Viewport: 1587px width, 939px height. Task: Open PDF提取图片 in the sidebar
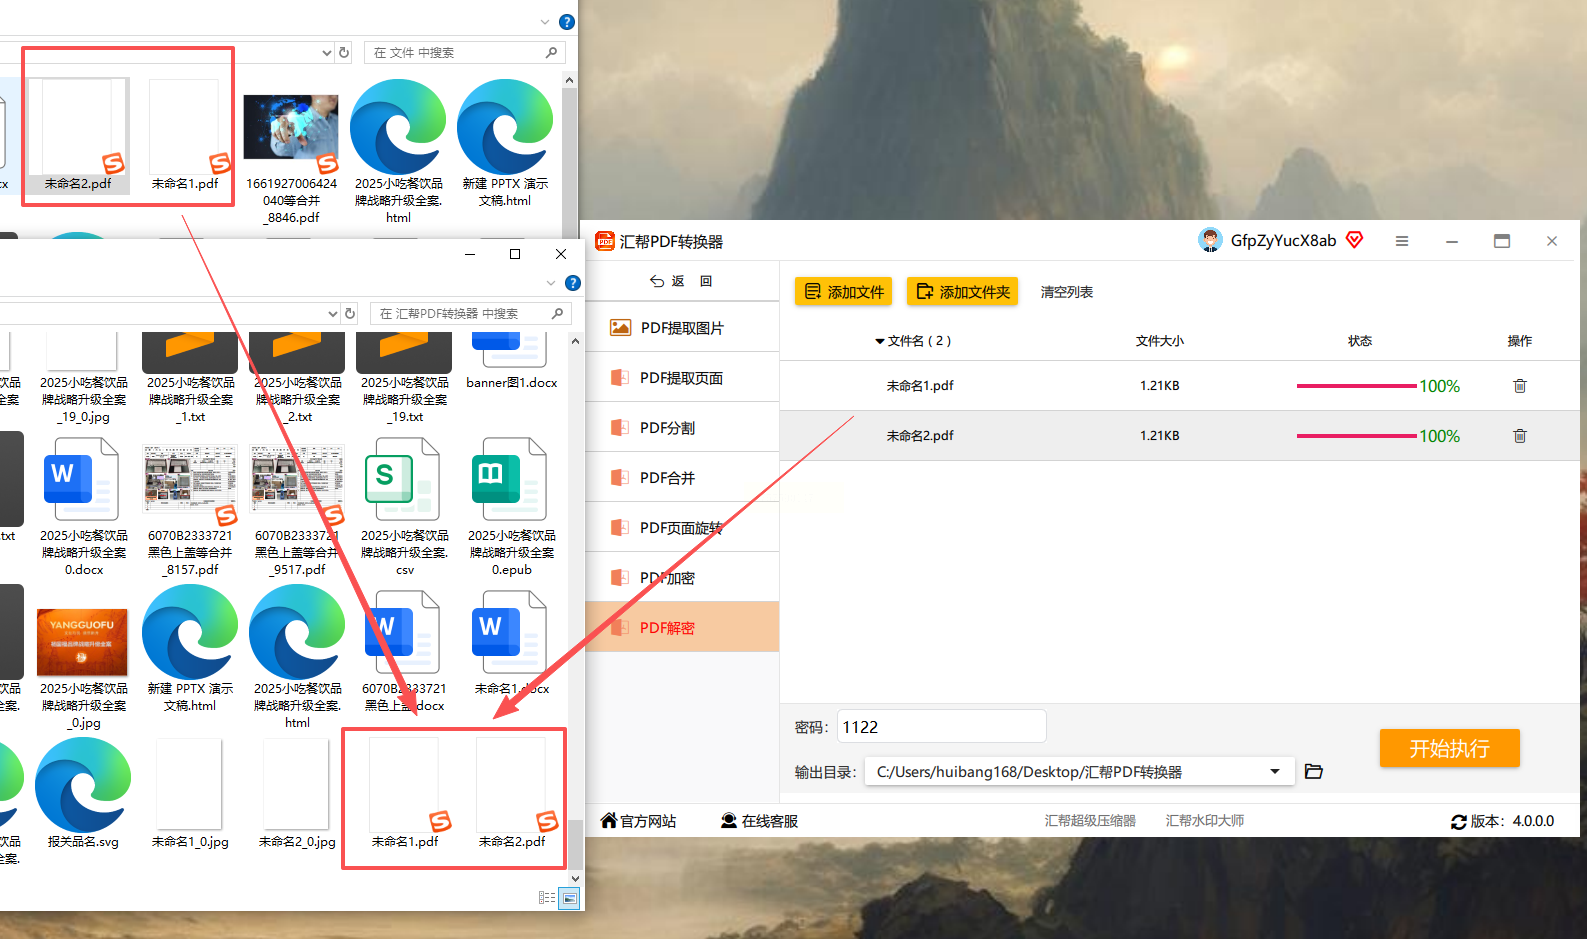681,328
